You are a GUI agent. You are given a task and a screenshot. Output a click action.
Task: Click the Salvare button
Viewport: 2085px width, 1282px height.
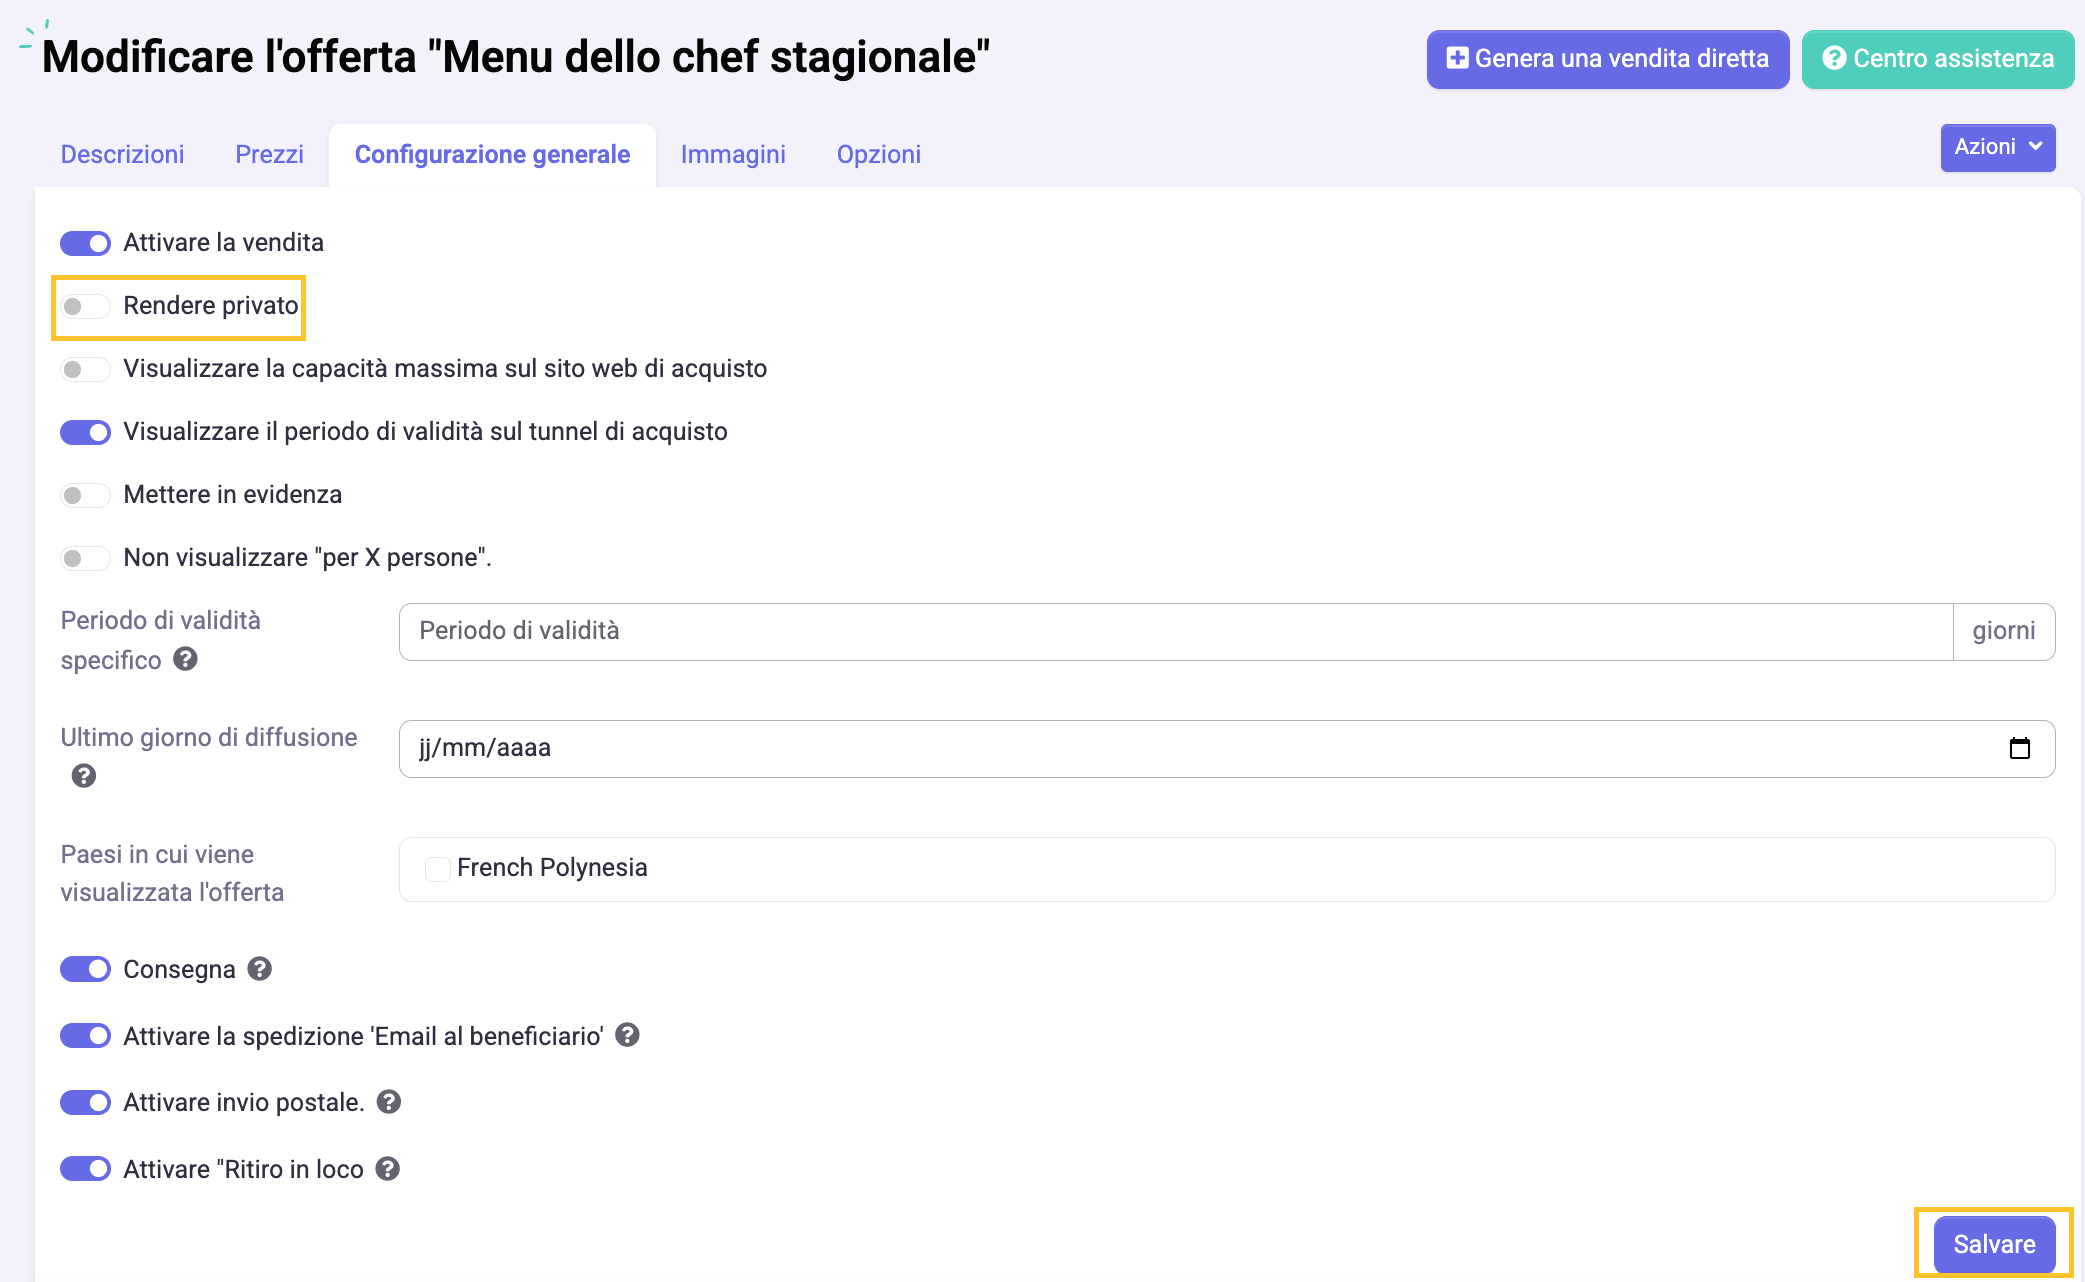(x=1994, y=1244)
